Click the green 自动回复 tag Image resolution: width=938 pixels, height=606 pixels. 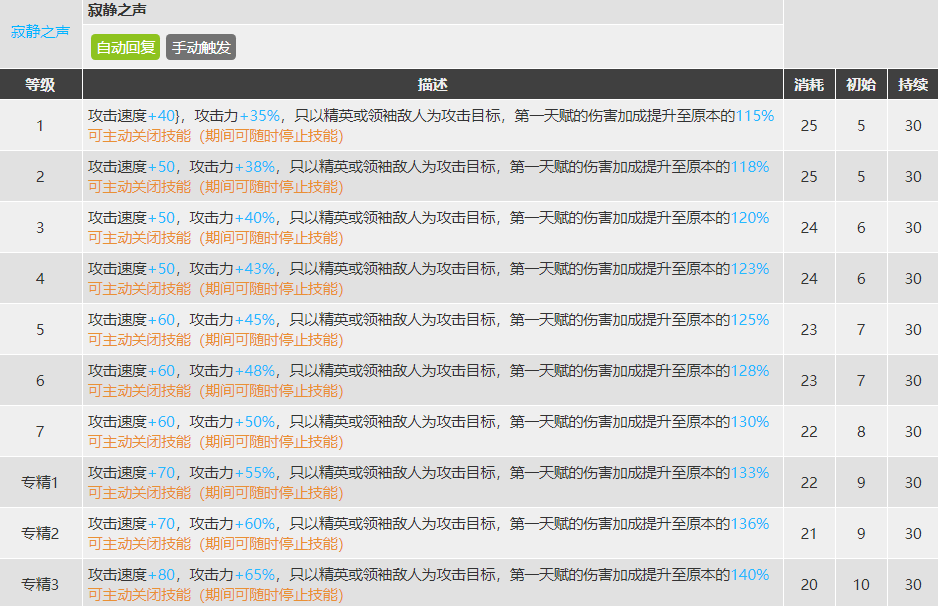point(125,47)
